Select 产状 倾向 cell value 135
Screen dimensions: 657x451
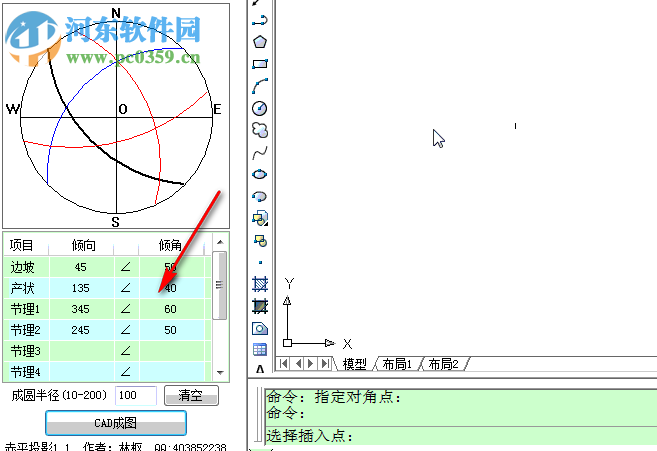pyautogui.click(x=81, y=288)
